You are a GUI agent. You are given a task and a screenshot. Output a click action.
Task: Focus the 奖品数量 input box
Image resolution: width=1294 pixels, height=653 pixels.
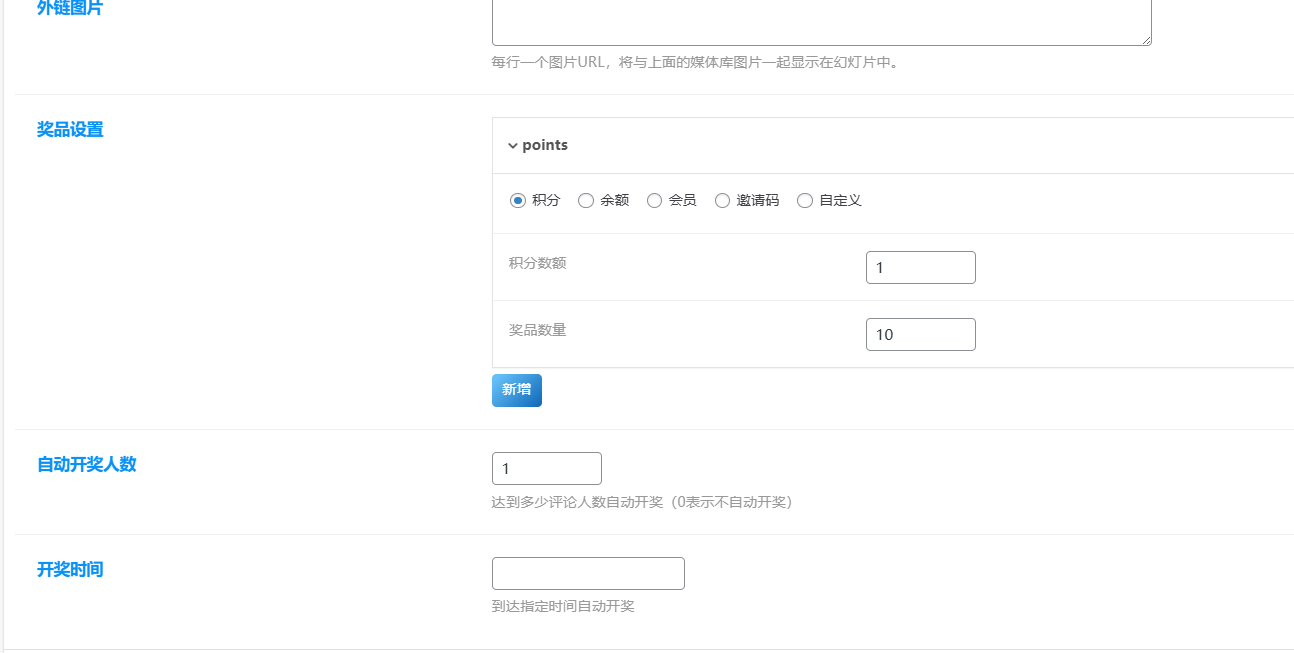pos(920,334)
